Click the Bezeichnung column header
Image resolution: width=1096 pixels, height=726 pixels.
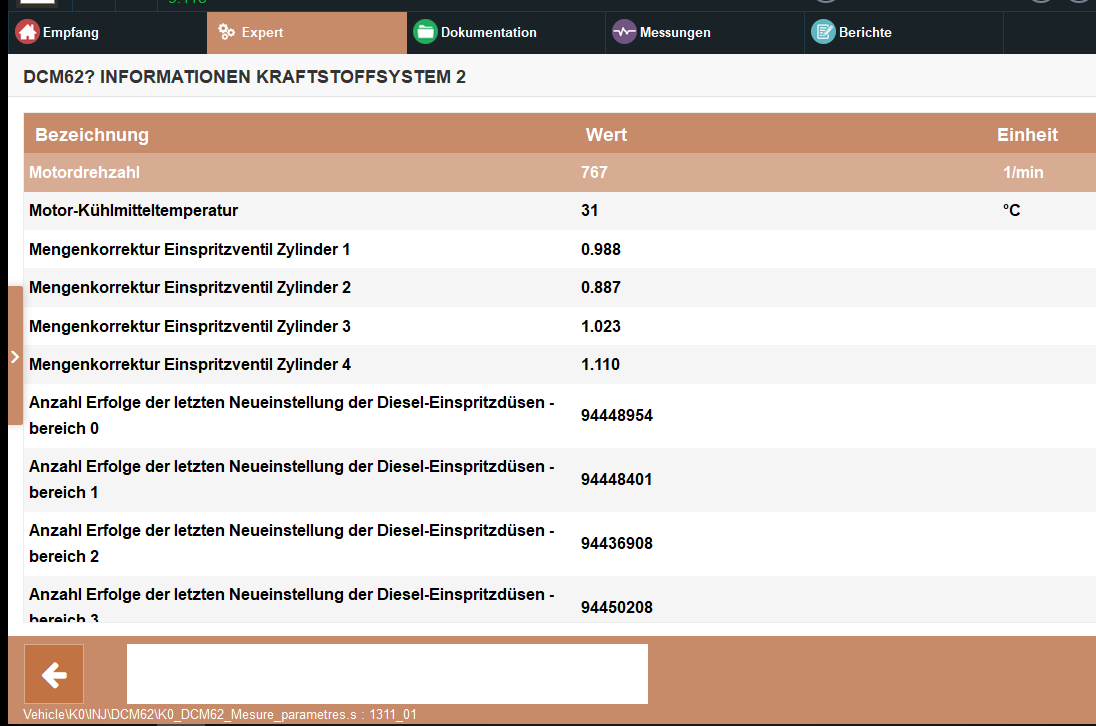[x=92, y=135]
